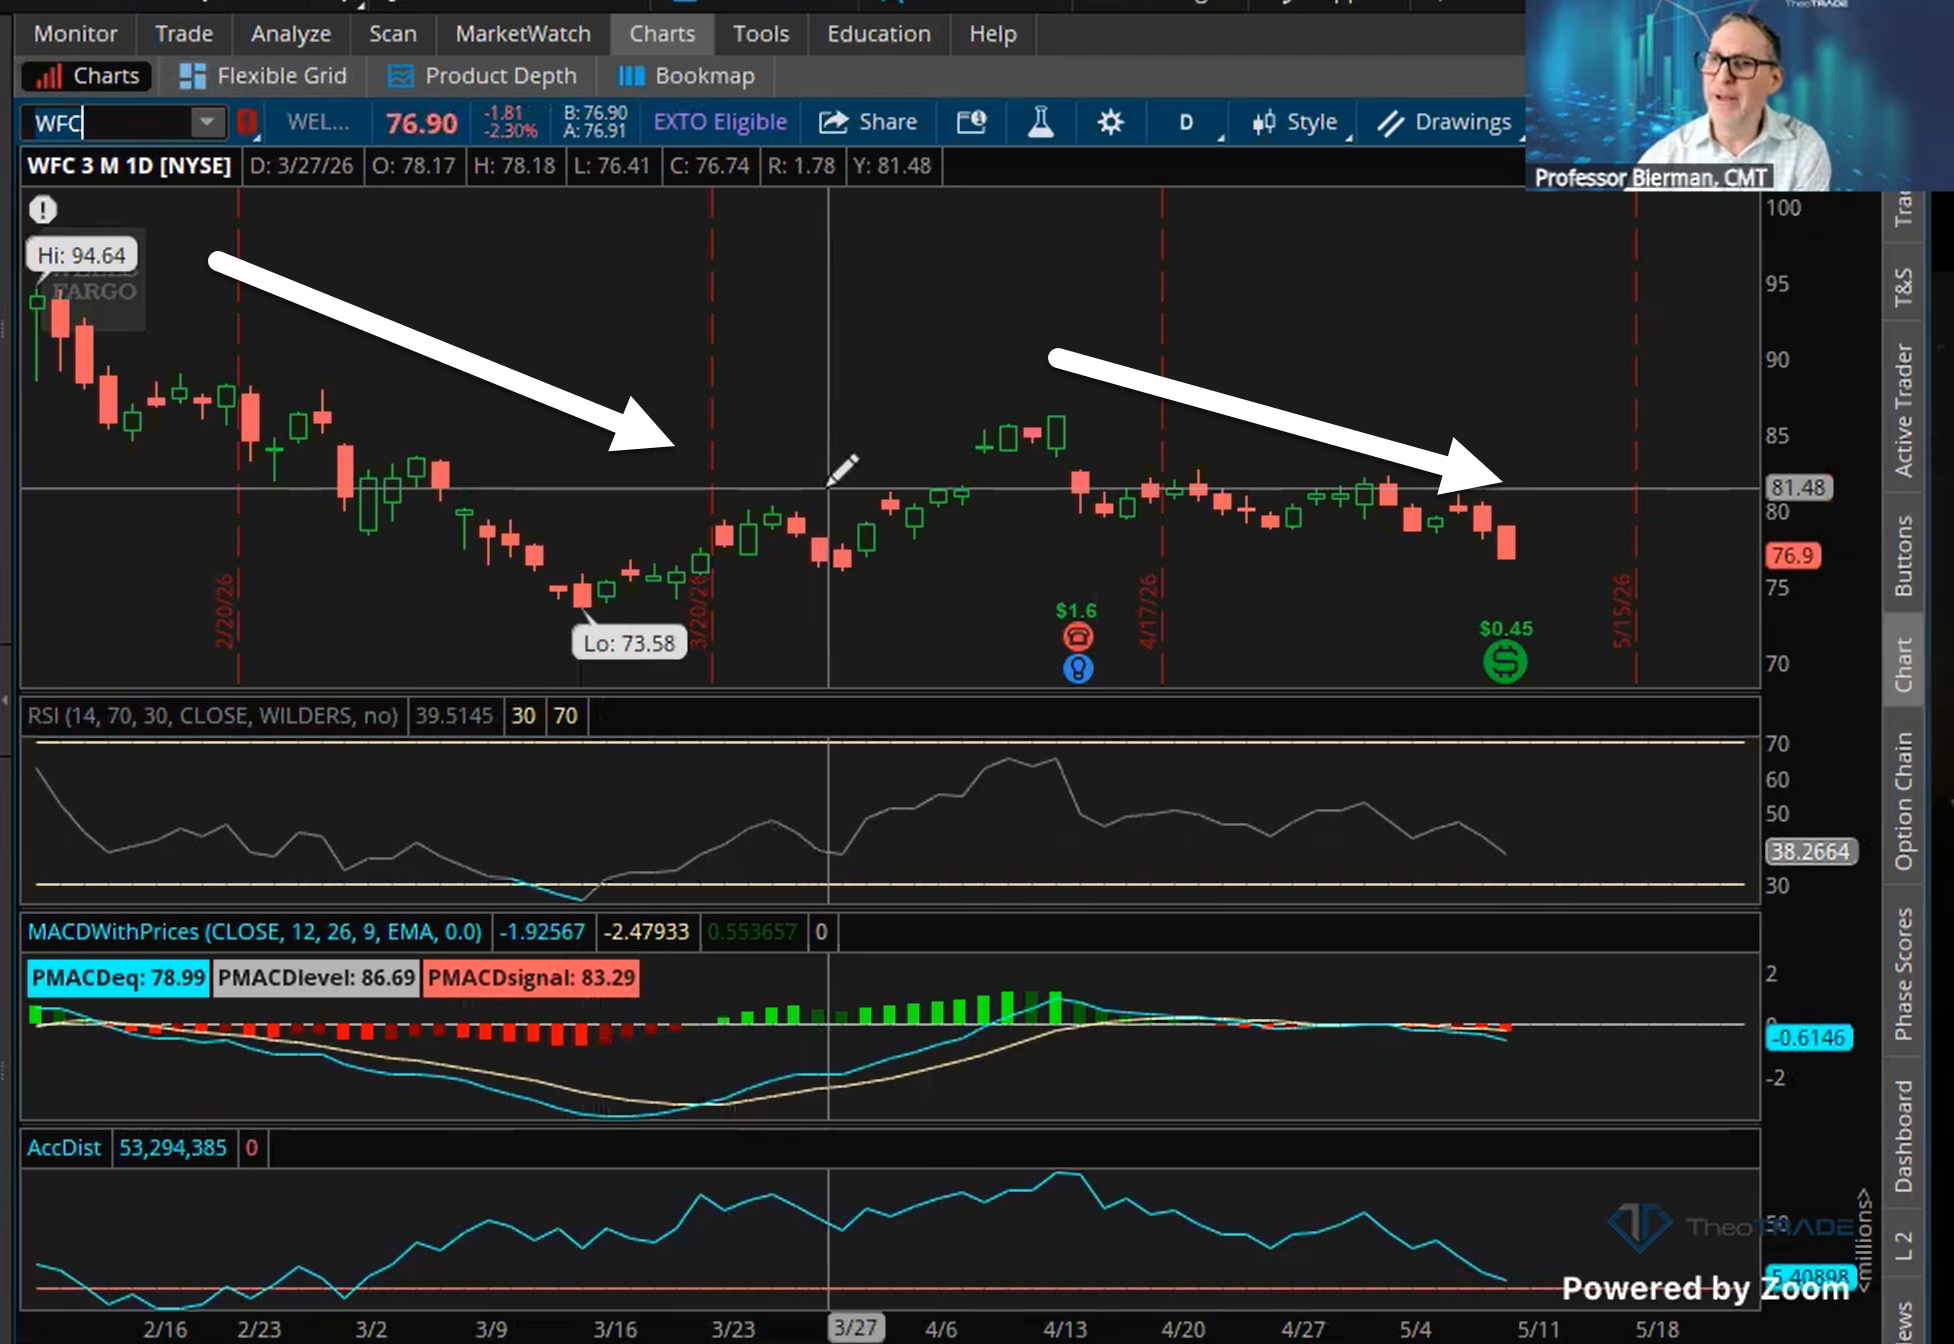Click the EXTO Eligible label
This screenshot has height=1344, width=1954.
(720, 122)
